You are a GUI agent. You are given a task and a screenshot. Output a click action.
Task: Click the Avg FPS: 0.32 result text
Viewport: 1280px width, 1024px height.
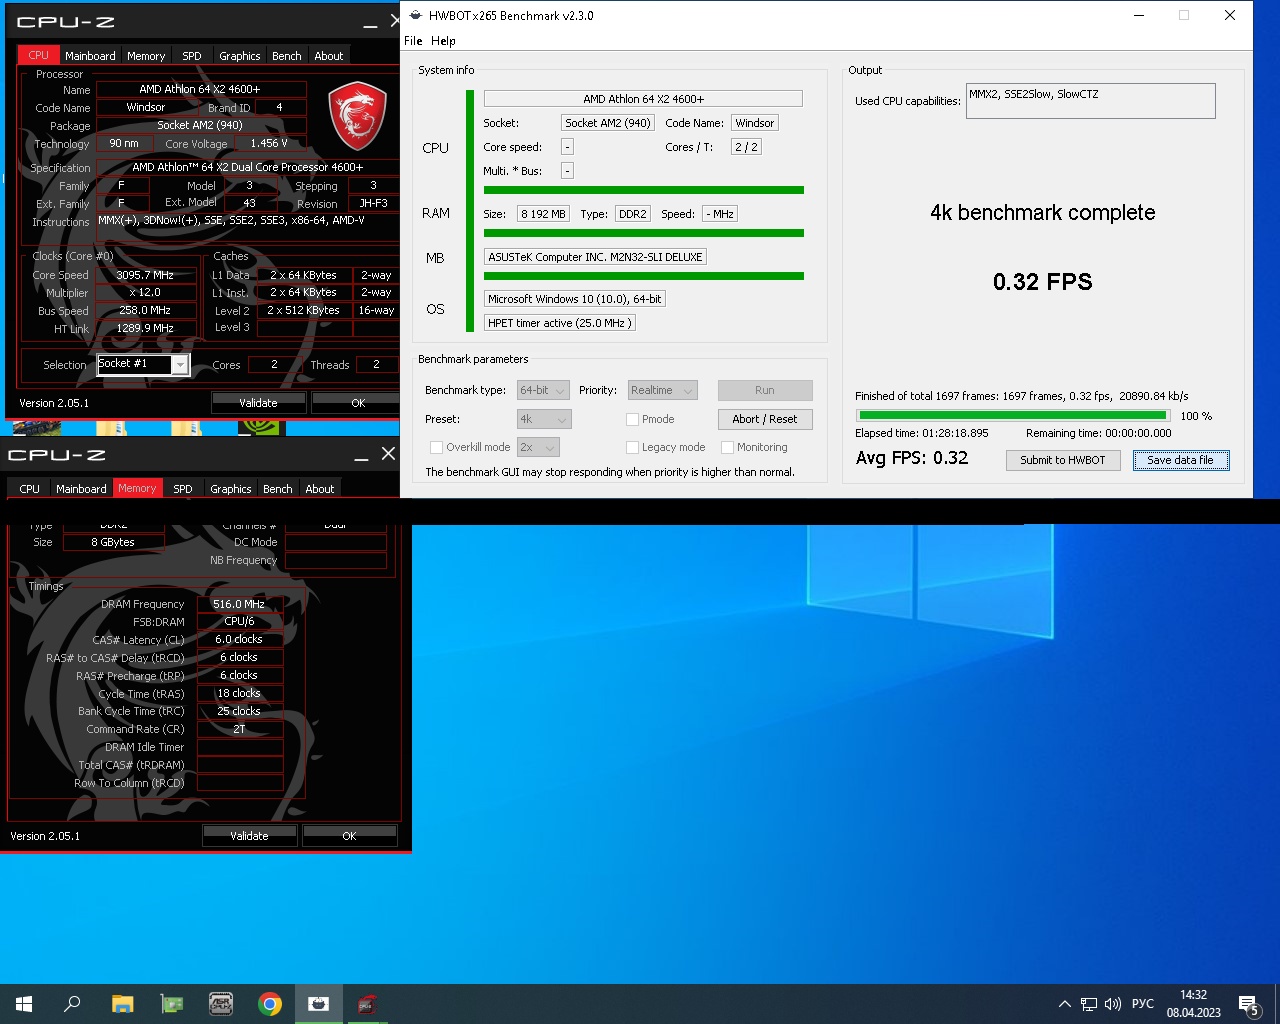coord(912,458)
